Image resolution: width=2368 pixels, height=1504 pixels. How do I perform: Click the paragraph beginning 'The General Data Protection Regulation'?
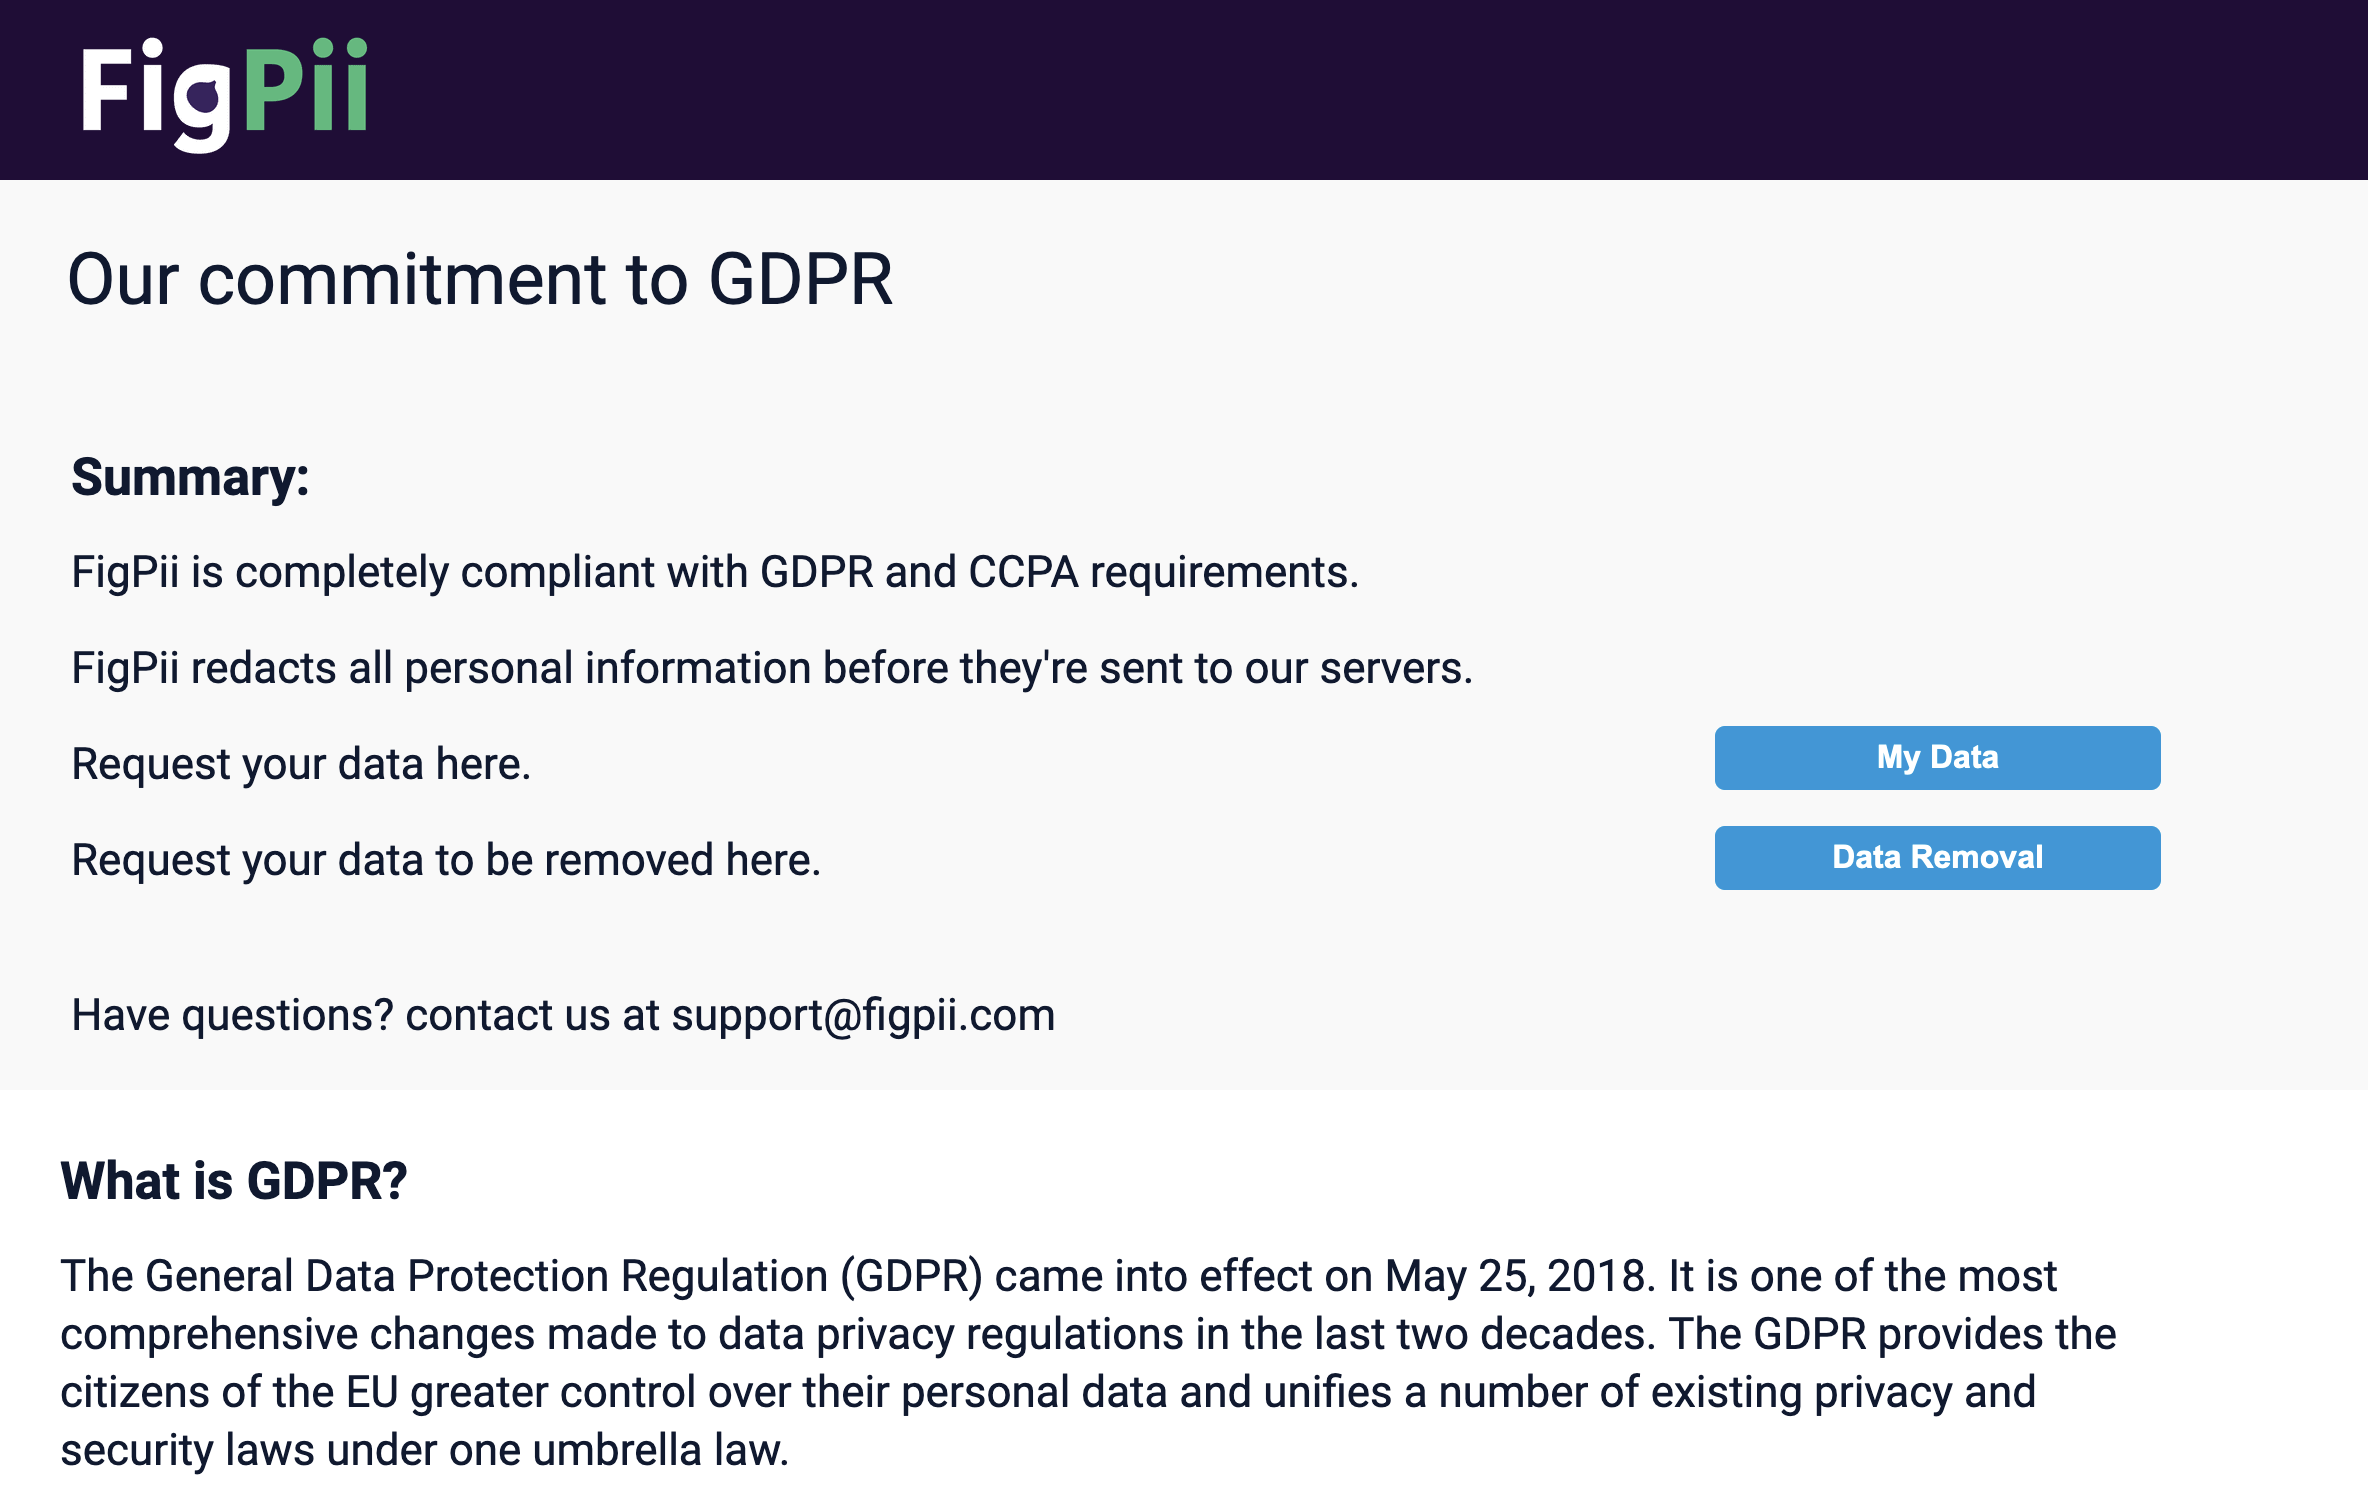(1088, 1362)
